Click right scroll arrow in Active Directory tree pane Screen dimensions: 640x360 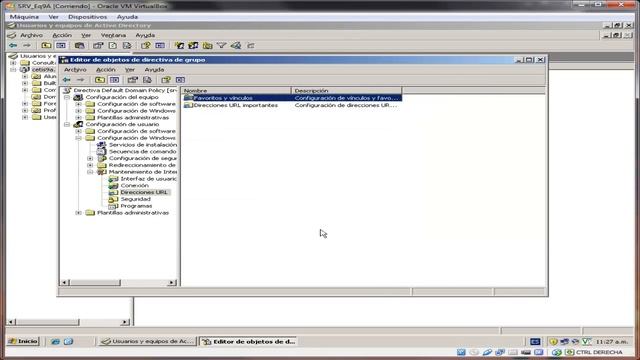point(125,322)
